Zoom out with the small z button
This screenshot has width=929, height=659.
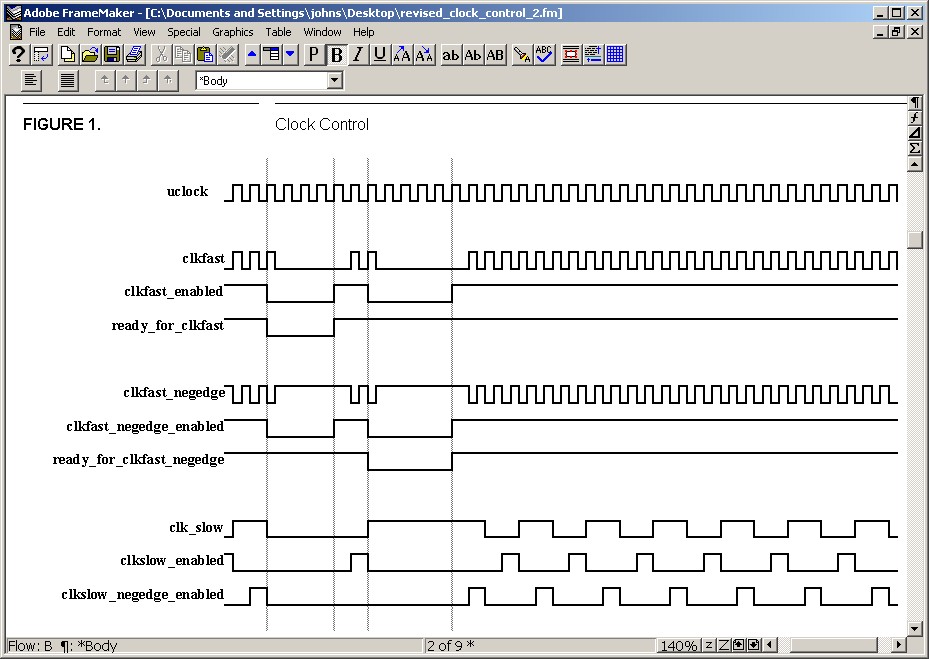709,645
